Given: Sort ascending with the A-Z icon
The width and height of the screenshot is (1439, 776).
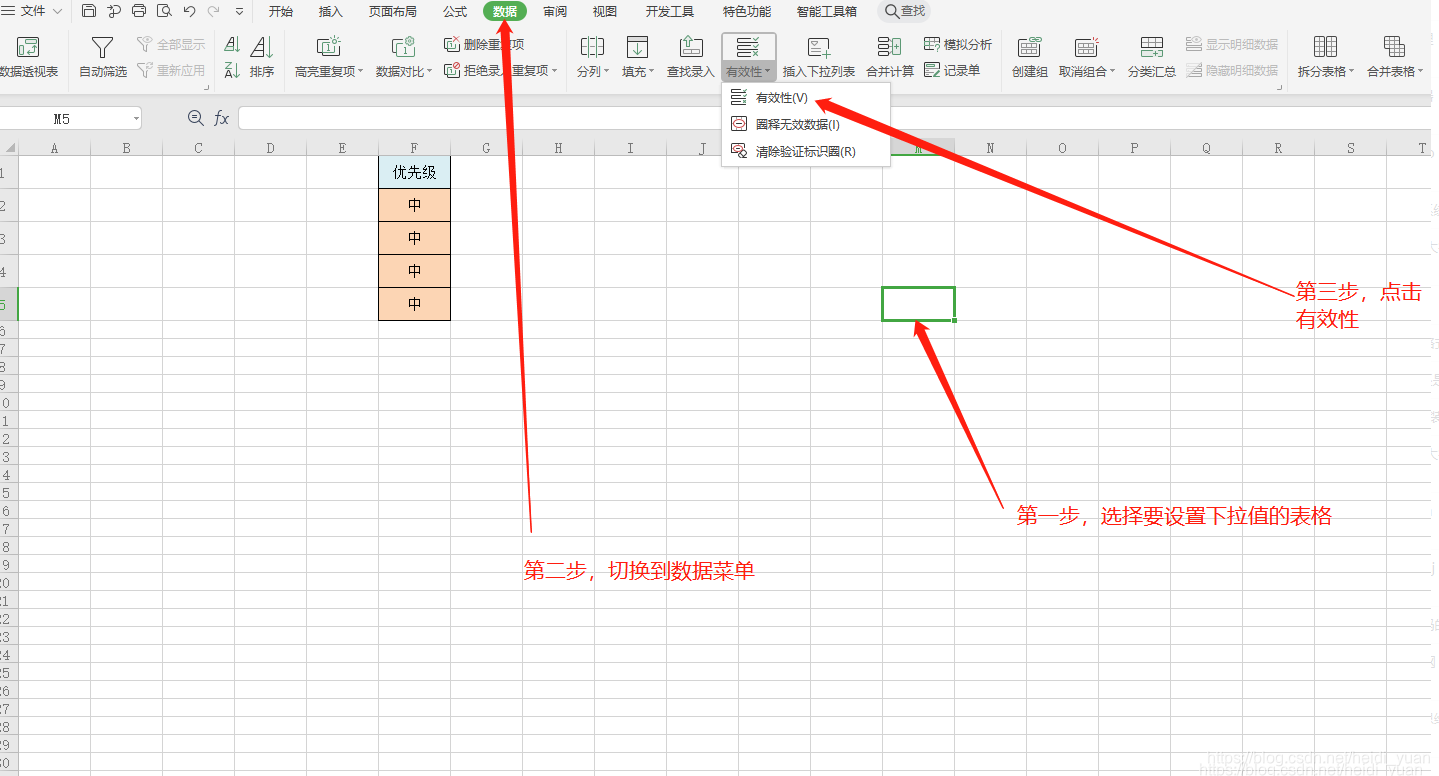Looking at the screenshot, I should coord(232,45).
